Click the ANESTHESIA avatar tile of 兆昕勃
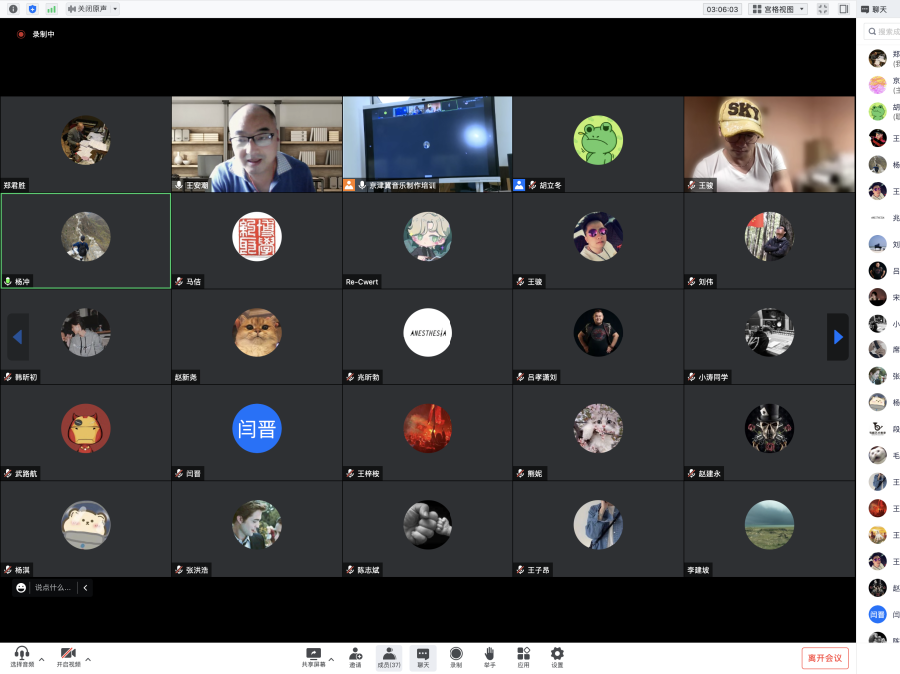900x674 pixels. pos(428,336)
